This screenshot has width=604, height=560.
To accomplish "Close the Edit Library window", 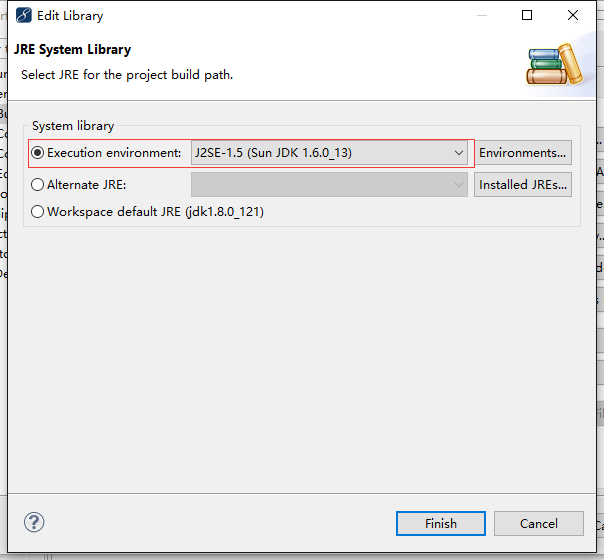I will click(x=573, y=15).
